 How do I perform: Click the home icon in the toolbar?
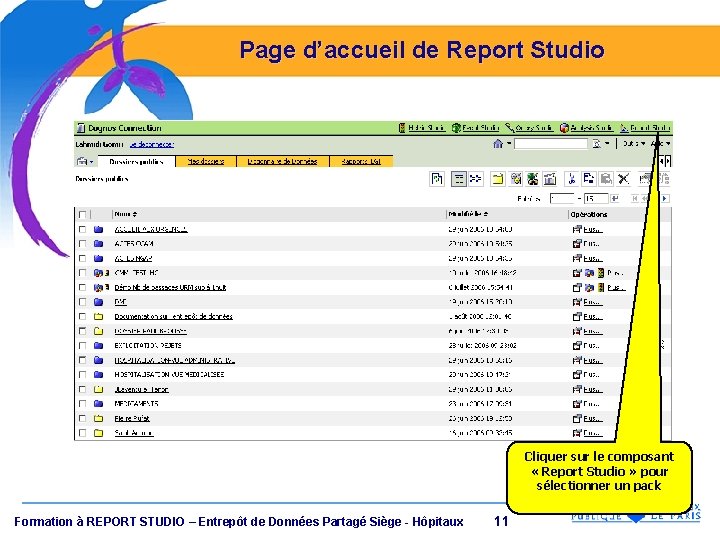pos(498,144)
